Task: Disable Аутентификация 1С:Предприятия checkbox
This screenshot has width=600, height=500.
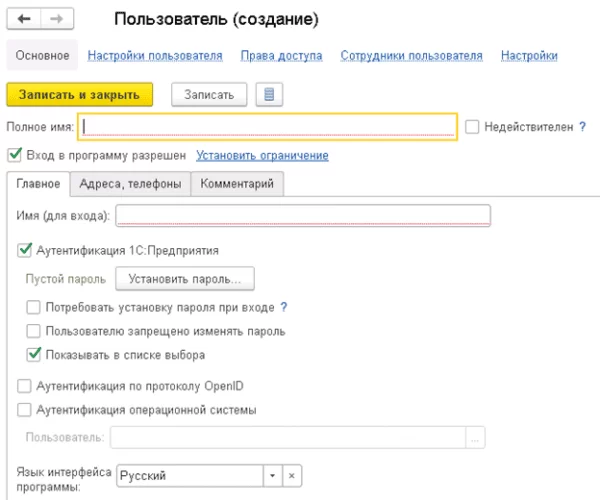Action: tap(24, 250)
